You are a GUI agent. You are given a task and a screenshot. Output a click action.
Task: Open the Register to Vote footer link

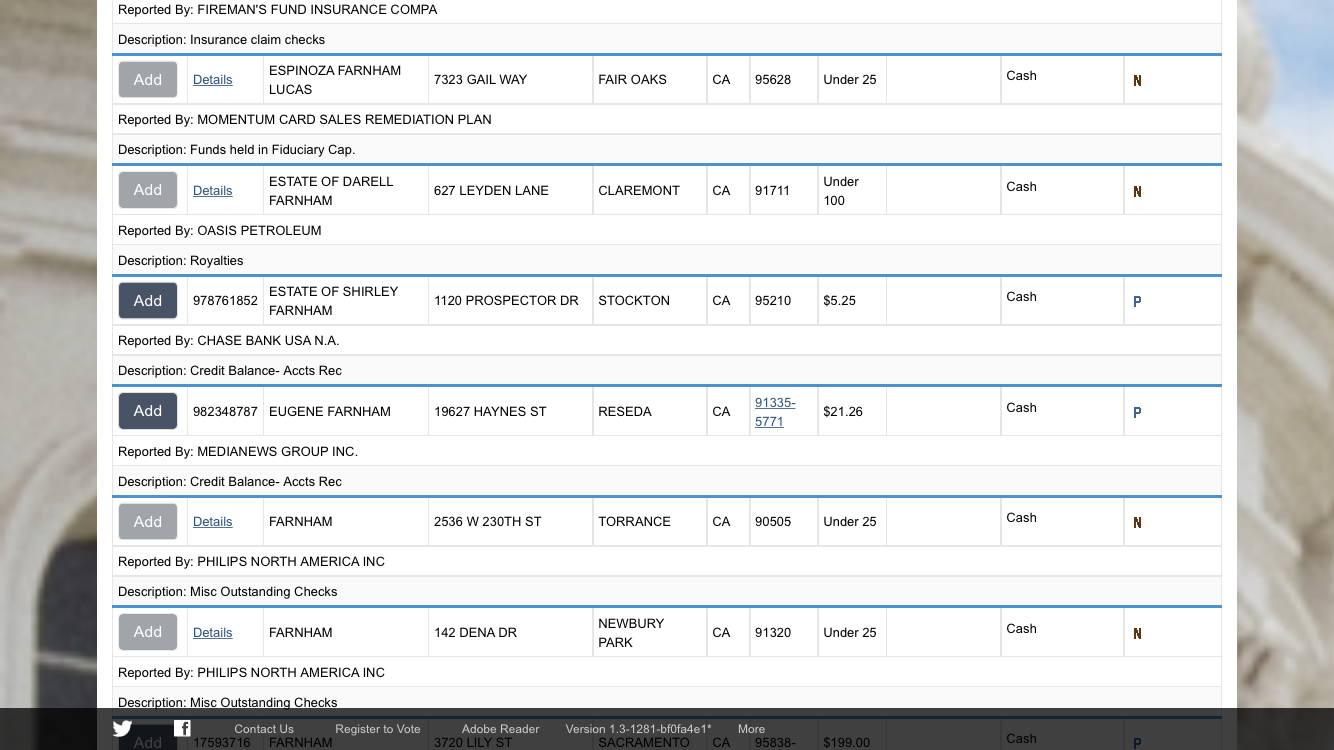click(378, 729)
